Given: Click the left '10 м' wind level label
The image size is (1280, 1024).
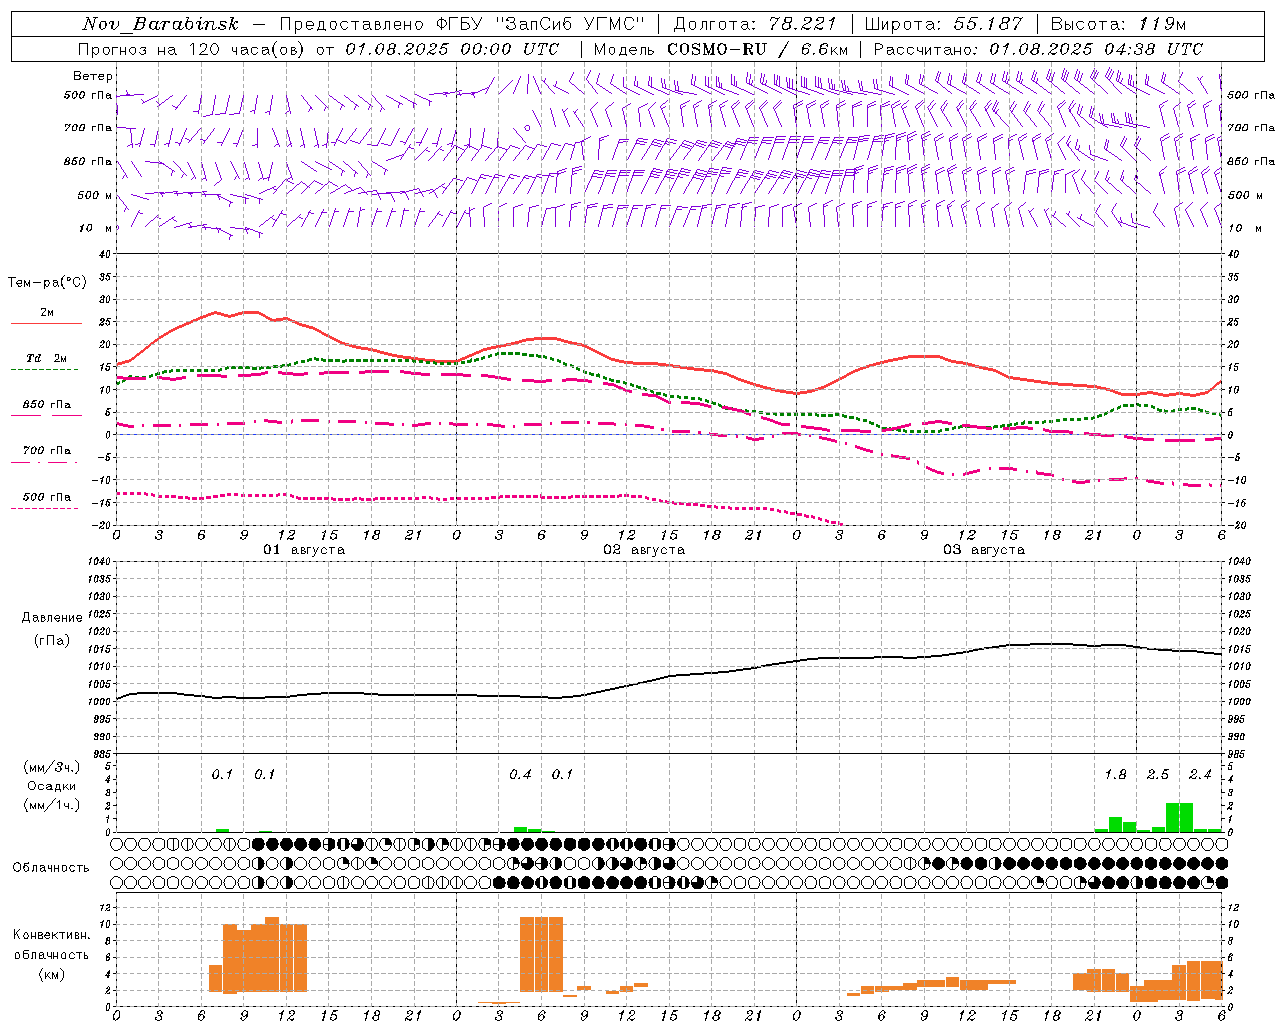Looking at the screenshot, I should pyautogui.click(x=96, y=228).
